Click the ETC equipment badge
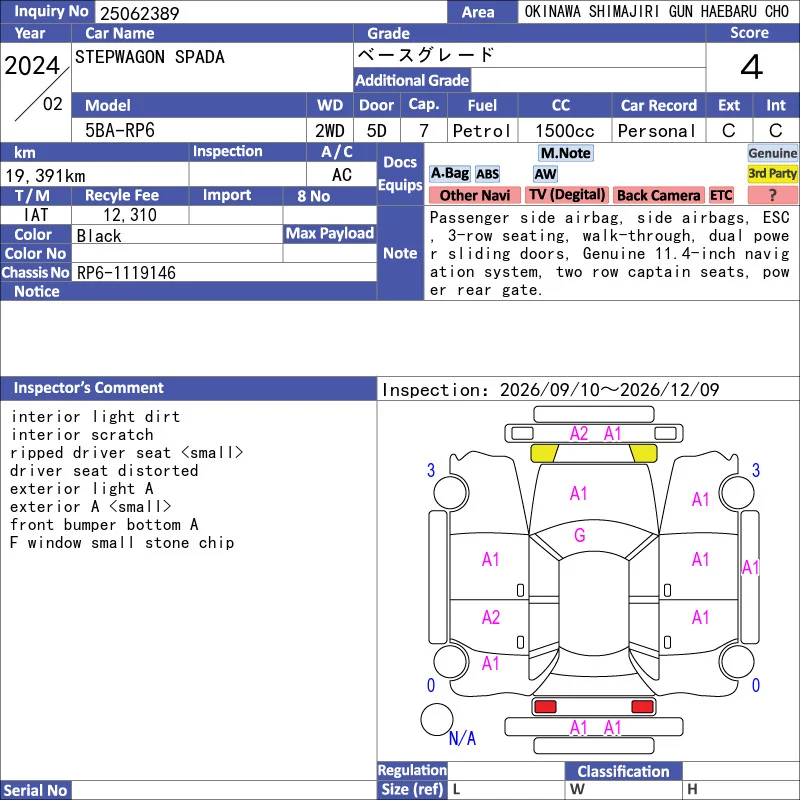The image size is (800, 800). coord(721,195)
